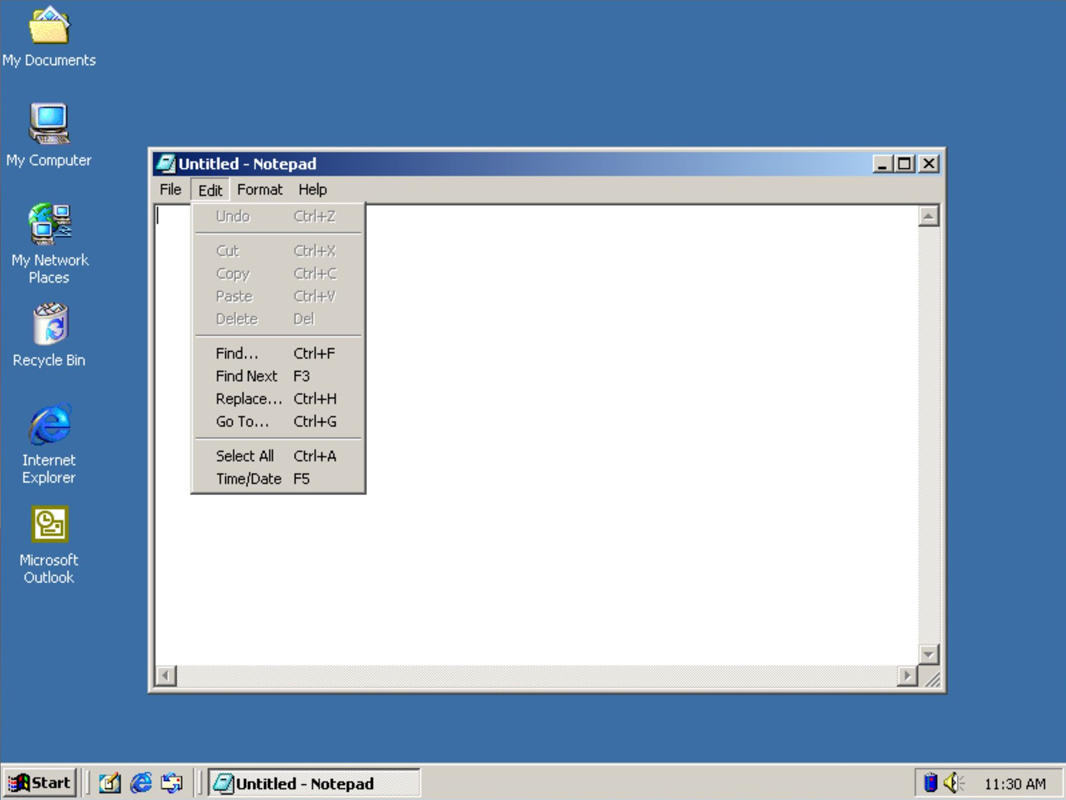This screenshot has width=1066, height=800.
Task: Click the Notepad window resize grip
Action: pyautogui.click(x=931, y=678)
